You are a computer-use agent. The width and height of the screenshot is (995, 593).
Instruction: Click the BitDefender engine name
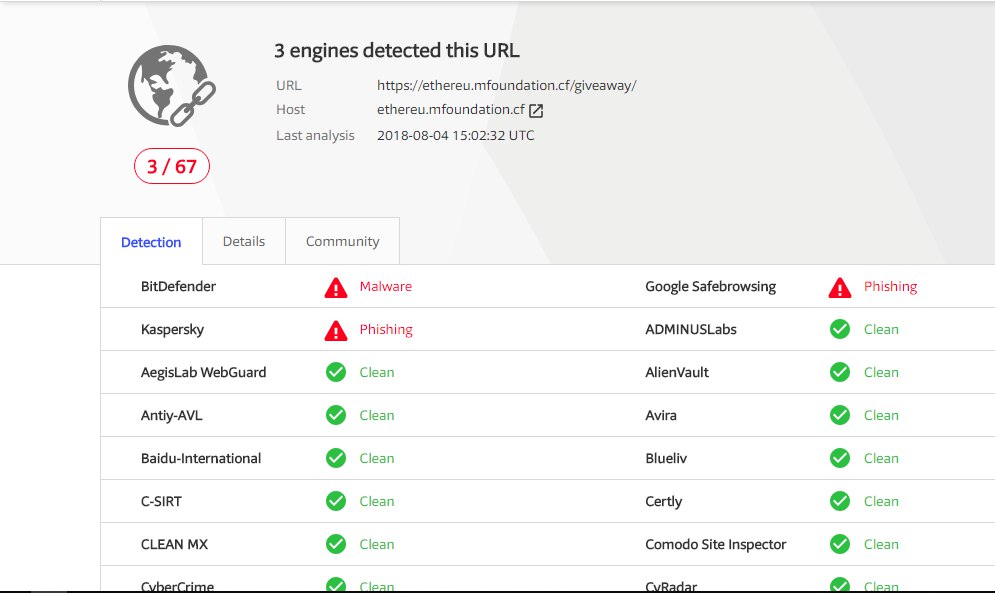point(178,286)
